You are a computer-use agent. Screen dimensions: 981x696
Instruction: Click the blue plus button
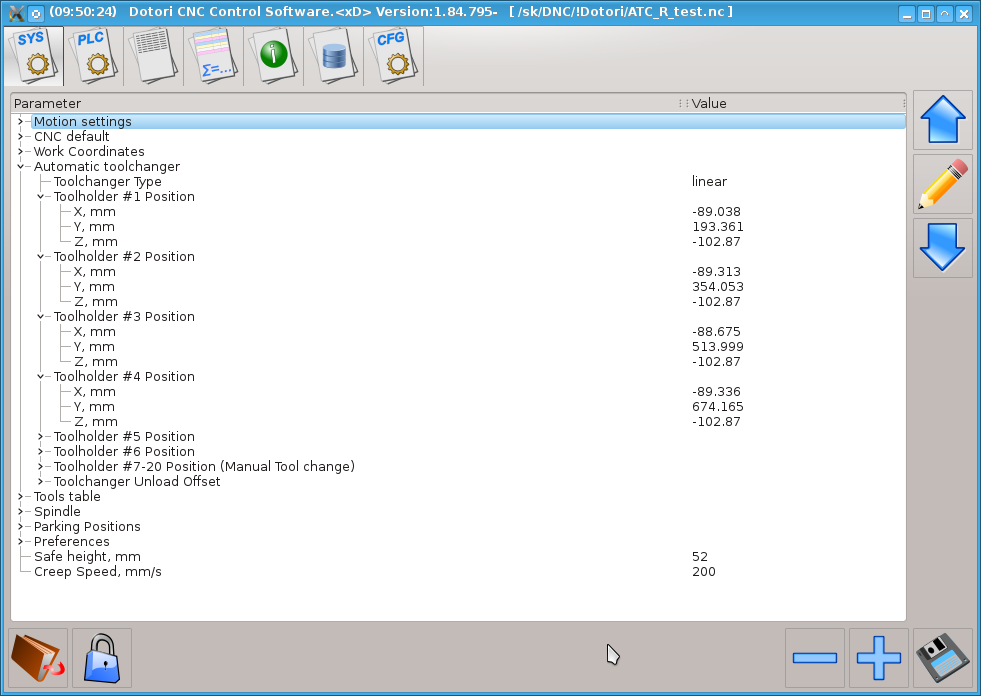(x=879, y=658)
